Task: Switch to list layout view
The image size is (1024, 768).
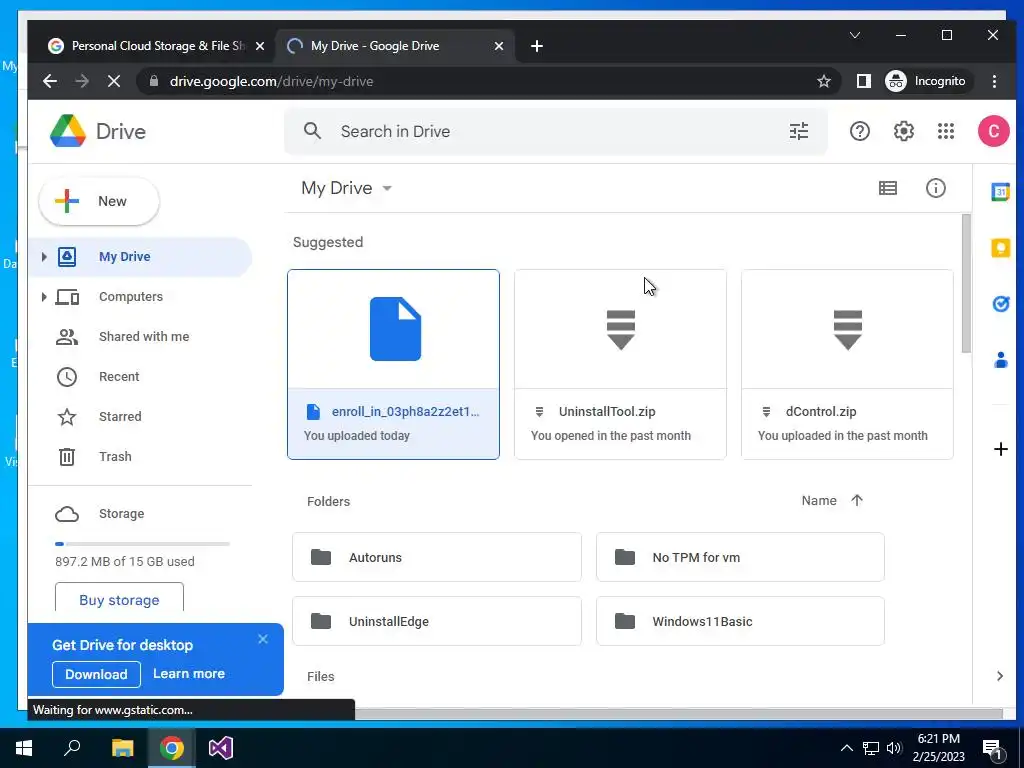Action: point(888,188)
